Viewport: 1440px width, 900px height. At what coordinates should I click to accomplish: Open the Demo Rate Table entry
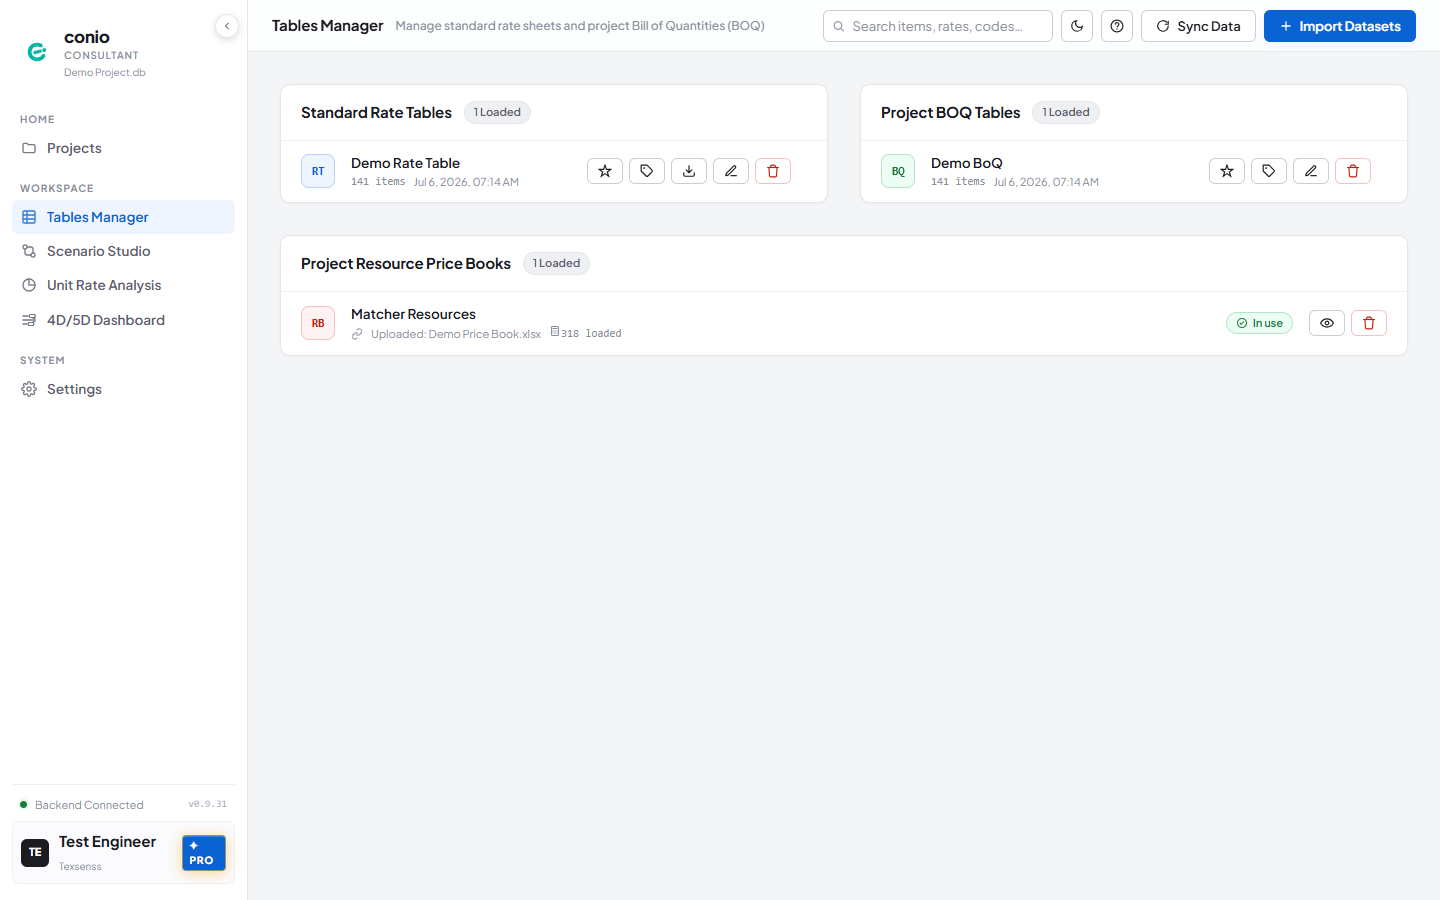coord(405,163)
